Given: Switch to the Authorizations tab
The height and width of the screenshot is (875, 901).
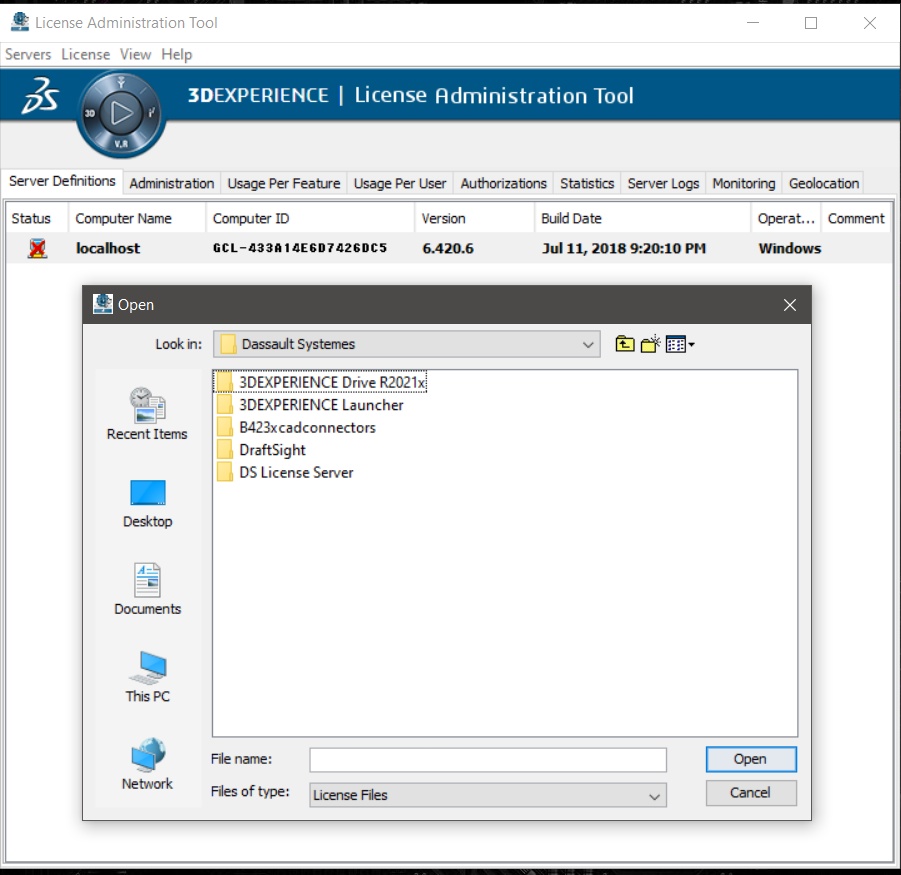Looking at the screenshot, I should tap(503, 183).
